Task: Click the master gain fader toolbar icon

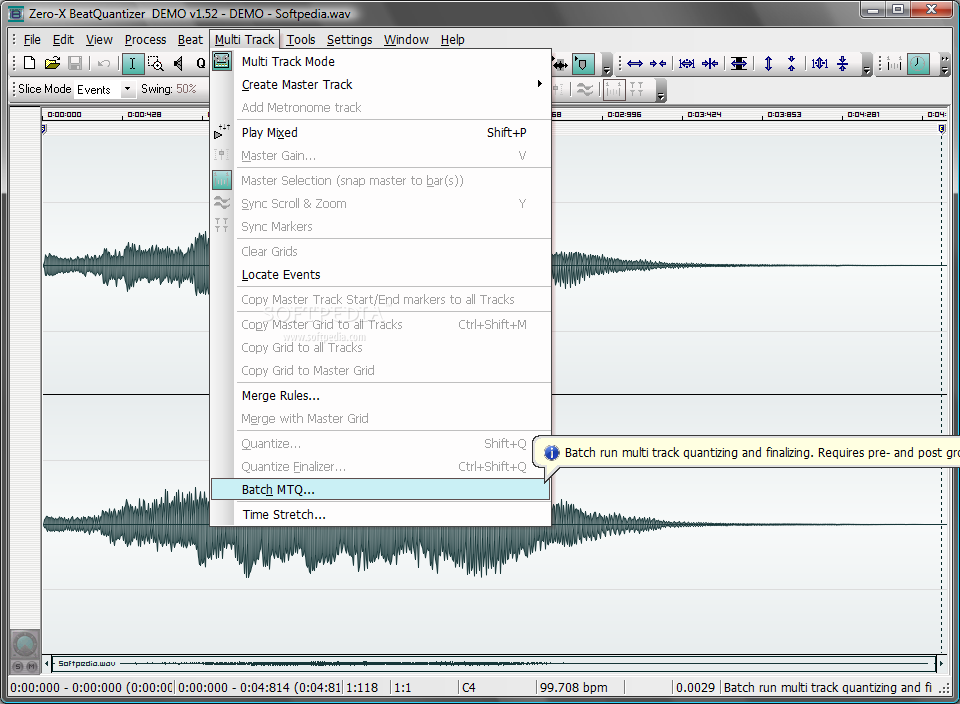Action: [558, 89]
